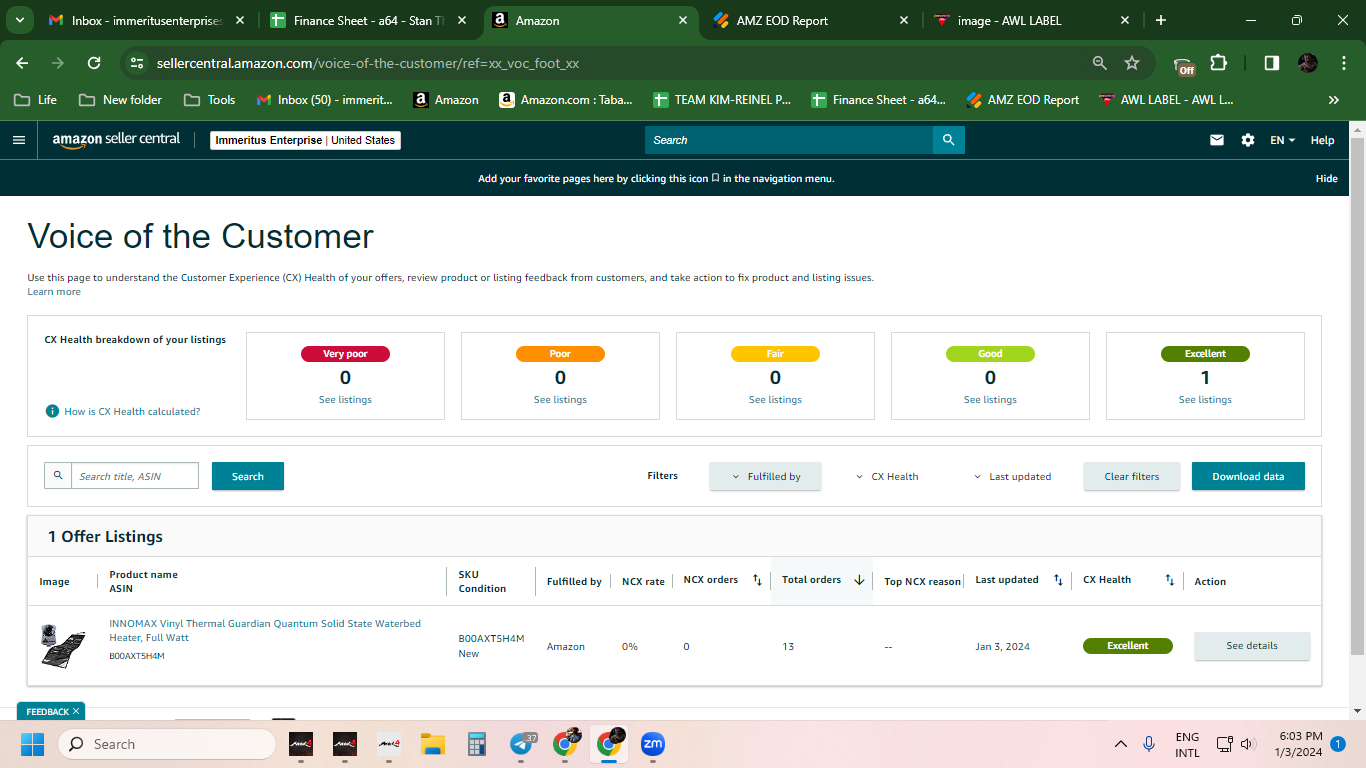See listings under the Excellent category
This screenshot has height=768, width=1366.
tap(1205, 400)
